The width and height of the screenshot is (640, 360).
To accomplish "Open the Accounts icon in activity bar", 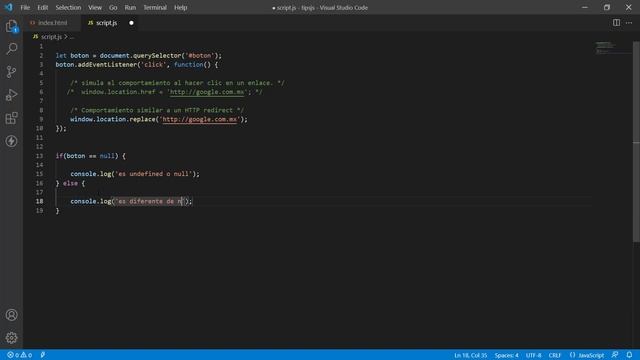I will click(x=11, y=315).
